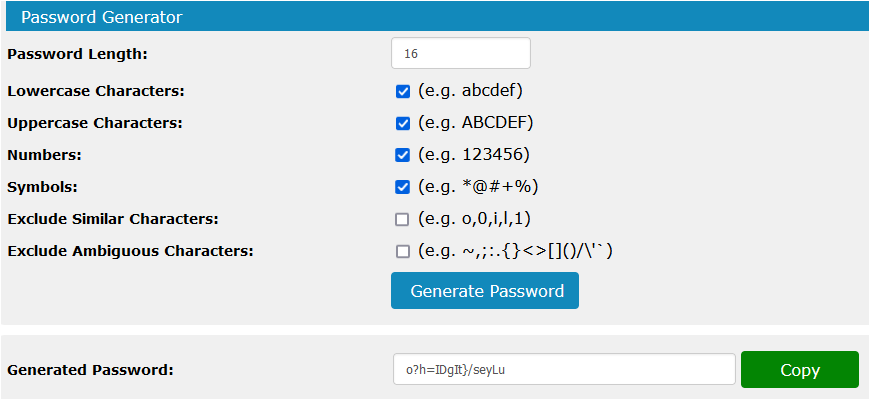Select the generated password text field
Image resolution: width=870 pixels, height=400 pixels.
click(564, 369)
